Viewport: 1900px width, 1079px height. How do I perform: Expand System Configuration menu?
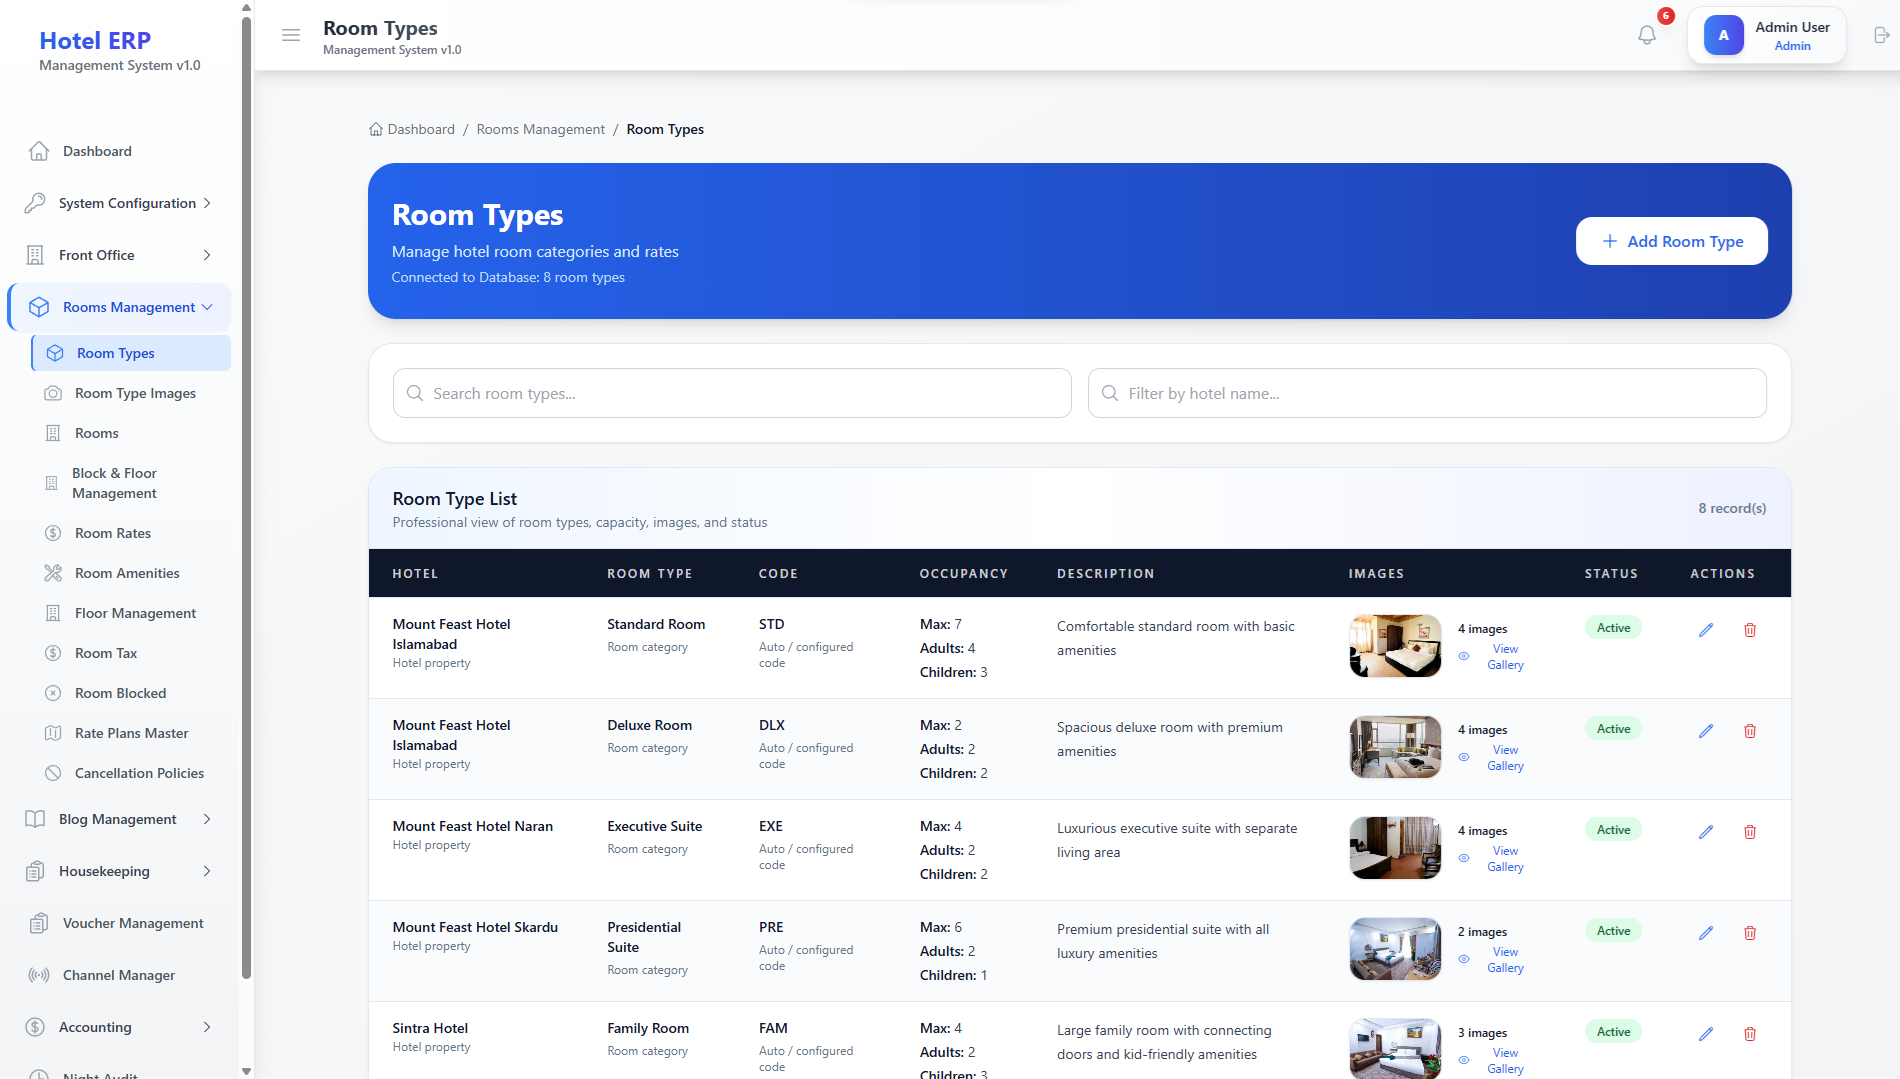(119, 203)
